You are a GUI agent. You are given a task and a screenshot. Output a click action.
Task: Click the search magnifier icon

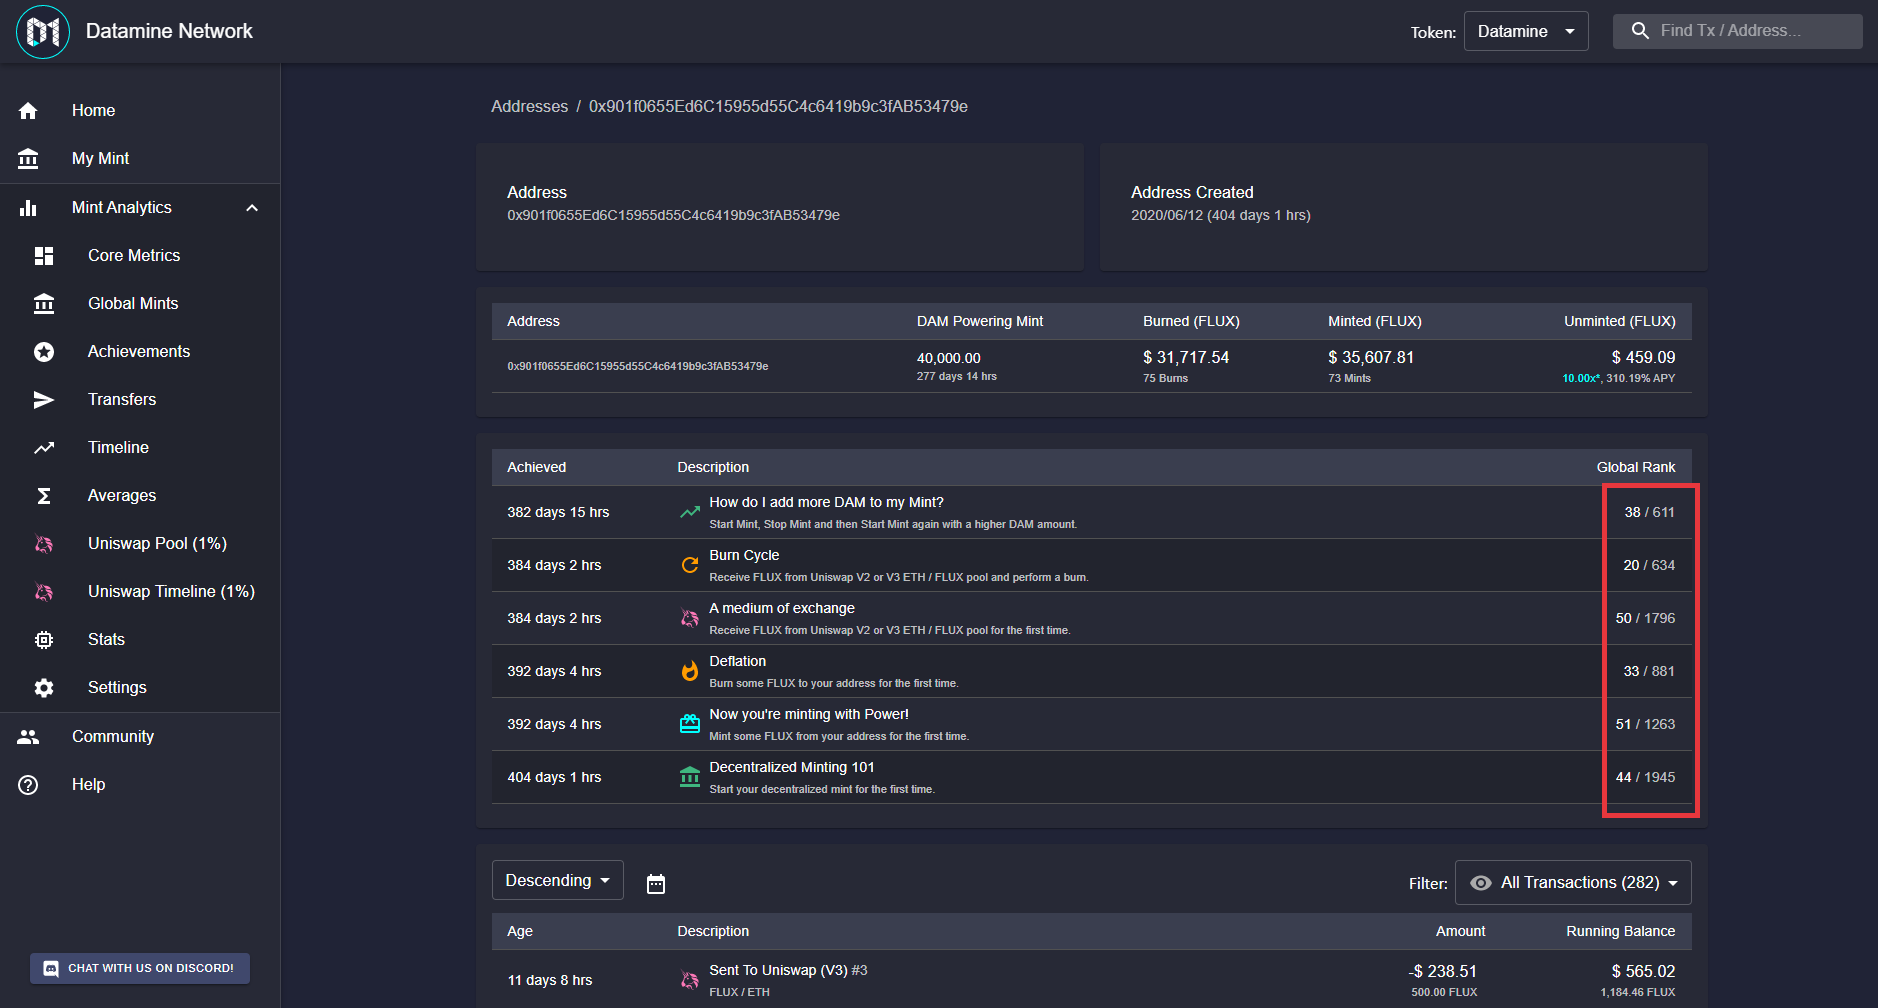1640,31
